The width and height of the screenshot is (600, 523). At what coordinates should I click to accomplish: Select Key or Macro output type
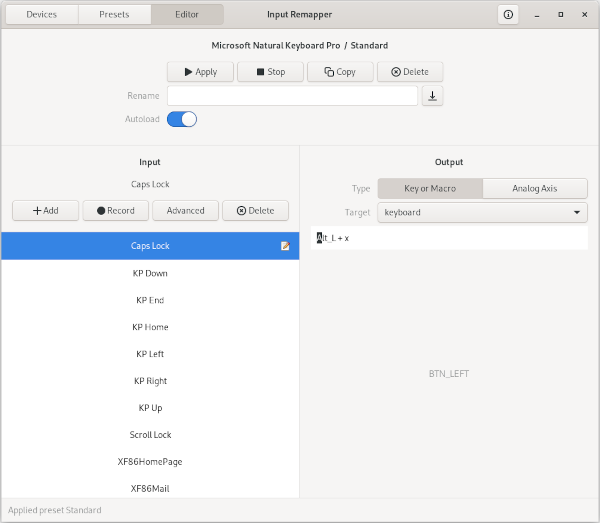[x=429, y=188]
